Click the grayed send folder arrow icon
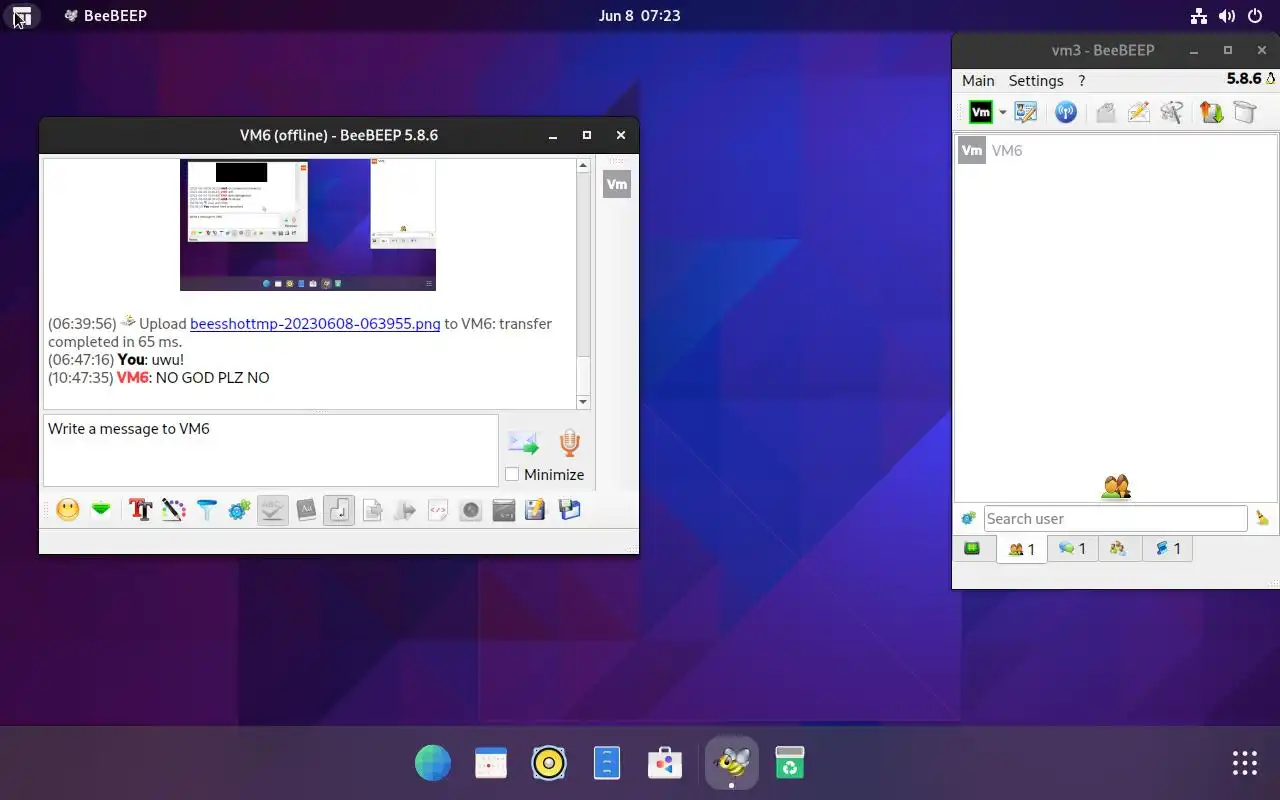Image resolution: width=1280 pixels, height=800 pixels. pyautogui.click(x=405, y=510)
